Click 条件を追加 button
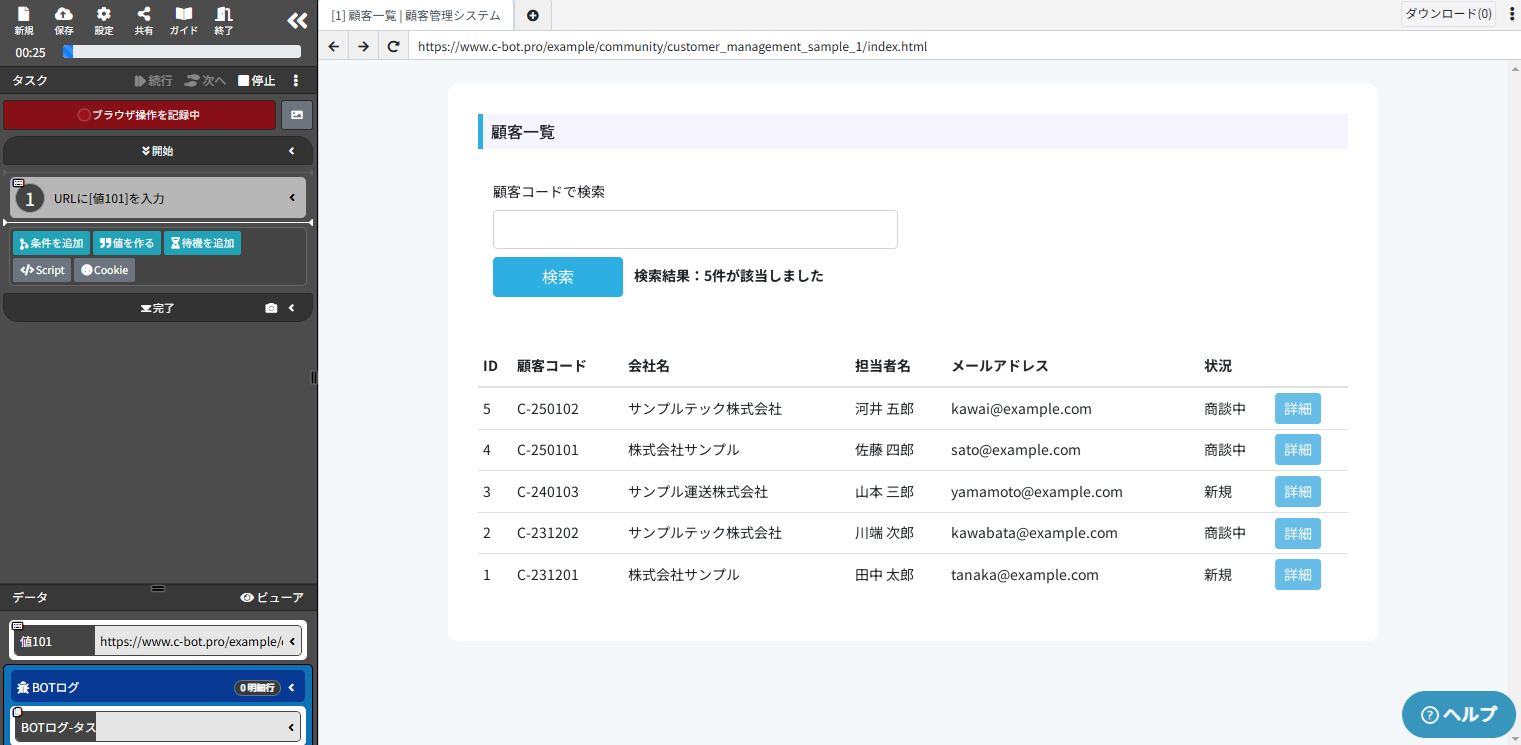Image resolution: width=1521 pixels, height=745 pixels. click(51, 243)
